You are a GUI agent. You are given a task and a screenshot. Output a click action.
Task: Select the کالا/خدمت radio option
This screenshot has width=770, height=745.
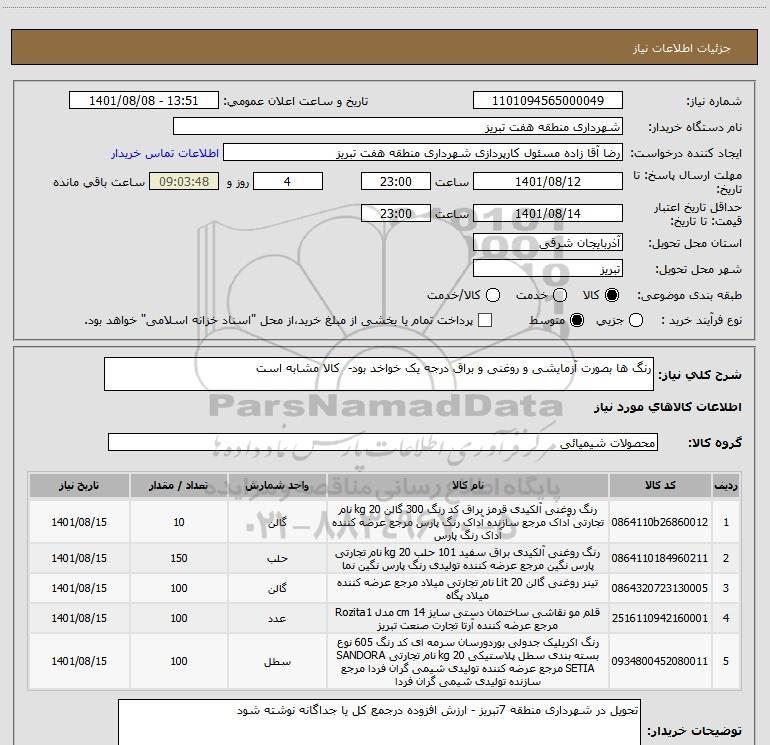point(493,295)
